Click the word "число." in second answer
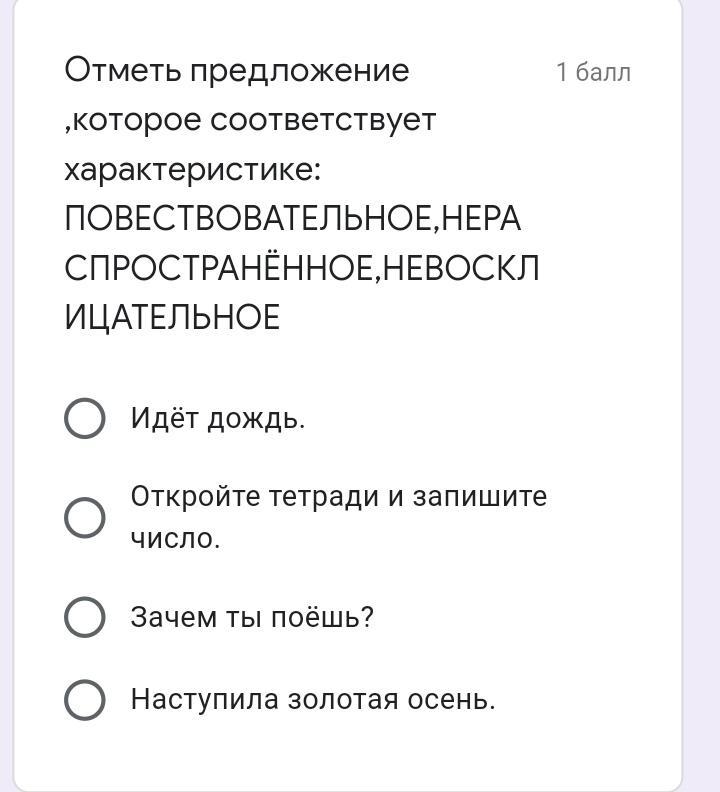This screenshot has height=792, width=720. pos(175,538)
